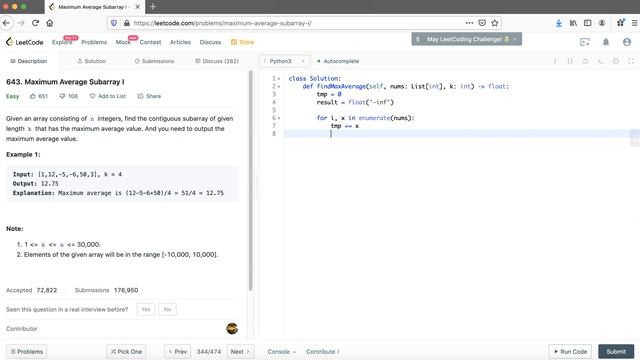The image size is (640, 360).
Task: Submit the solution
Action: pyautogui.click(x=616, y=351)
